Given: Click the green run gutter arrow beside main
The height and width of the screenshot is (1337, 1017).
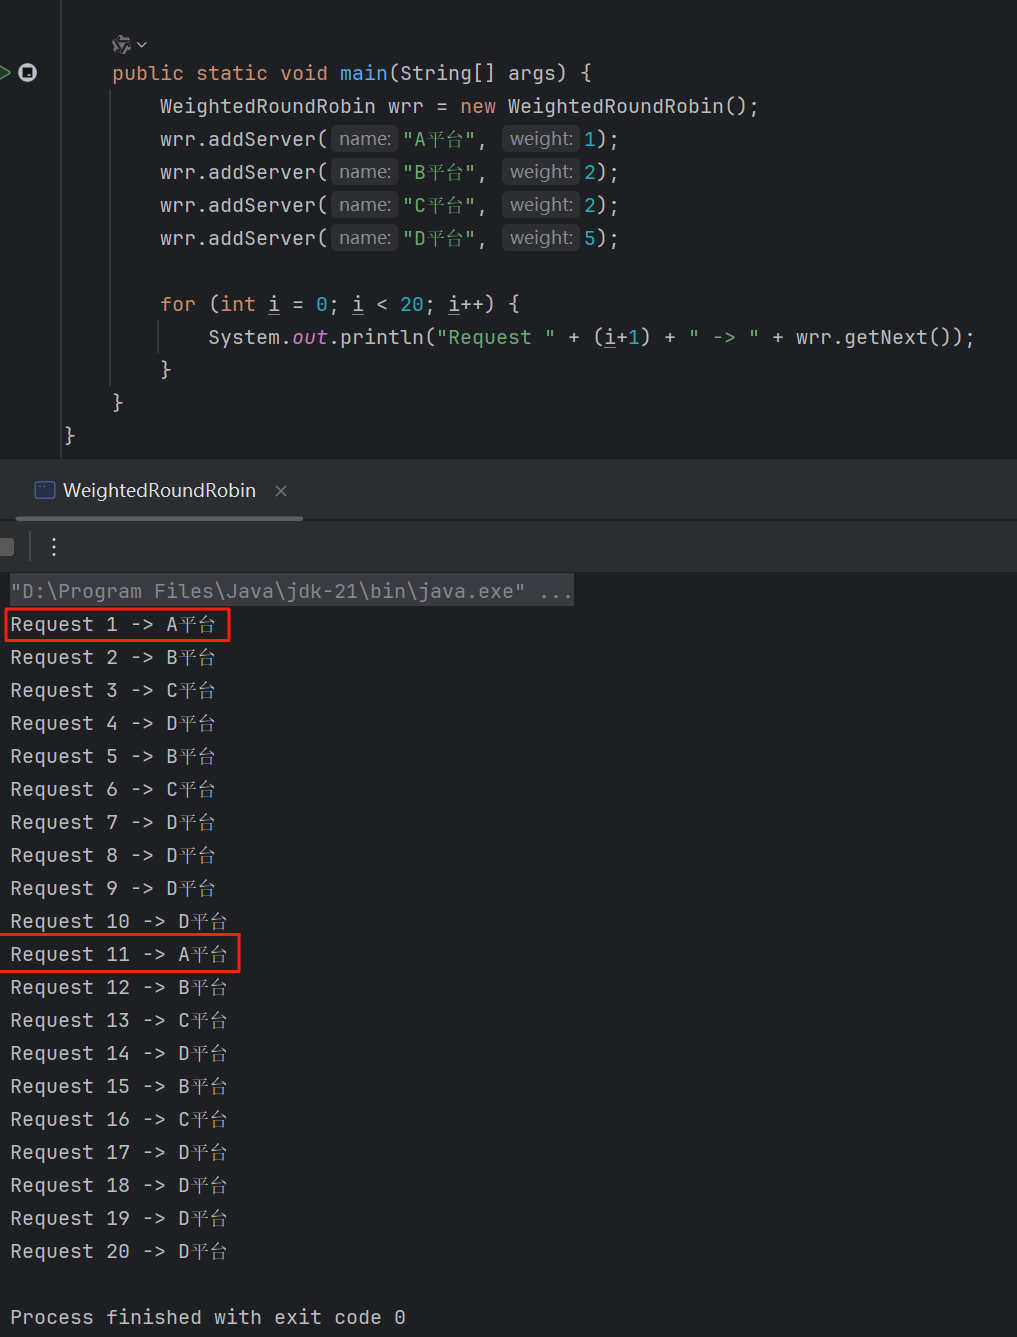Looking at the screenshot, I should [5, 72].
